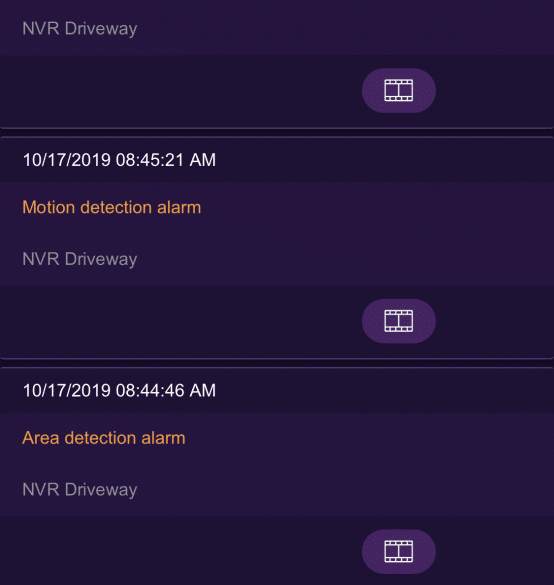This screenshot has height=585, width=554.
Task: Select the 10/17/2019 08:44:46 AM timestamp header
Action: pos(119,391)
